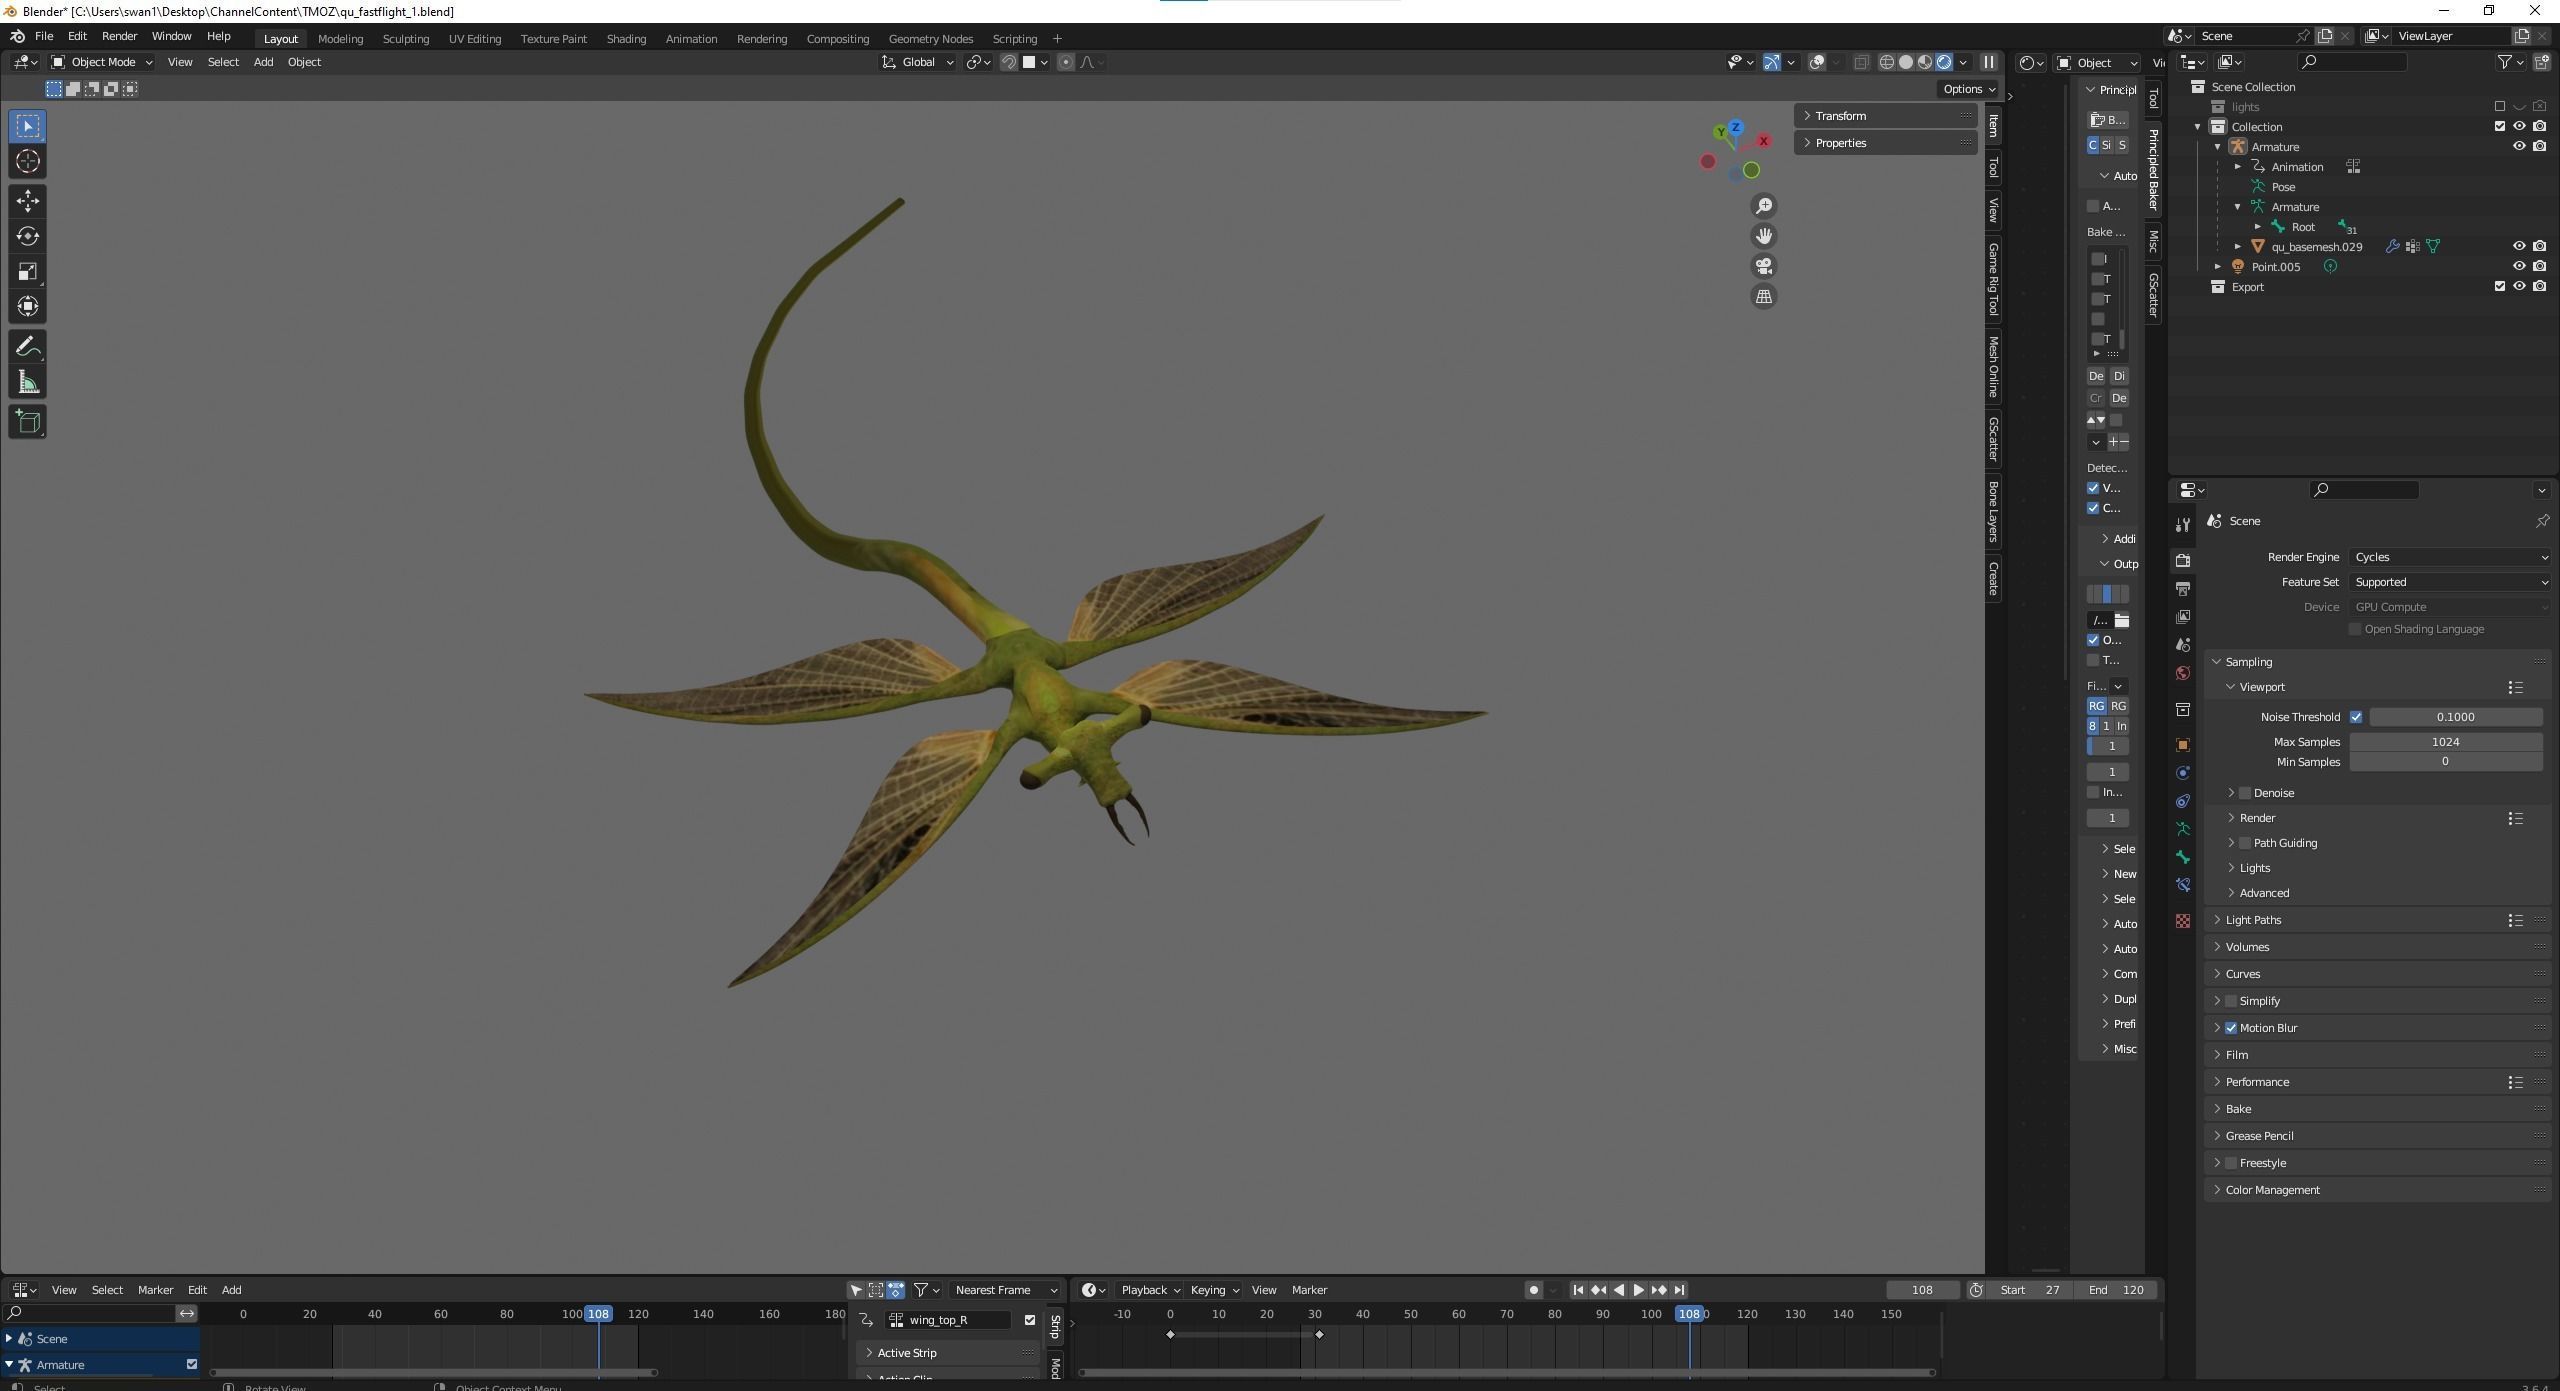Hide Point.005 with its eye icon
2560x1391 pixels.
[2519, 266]
